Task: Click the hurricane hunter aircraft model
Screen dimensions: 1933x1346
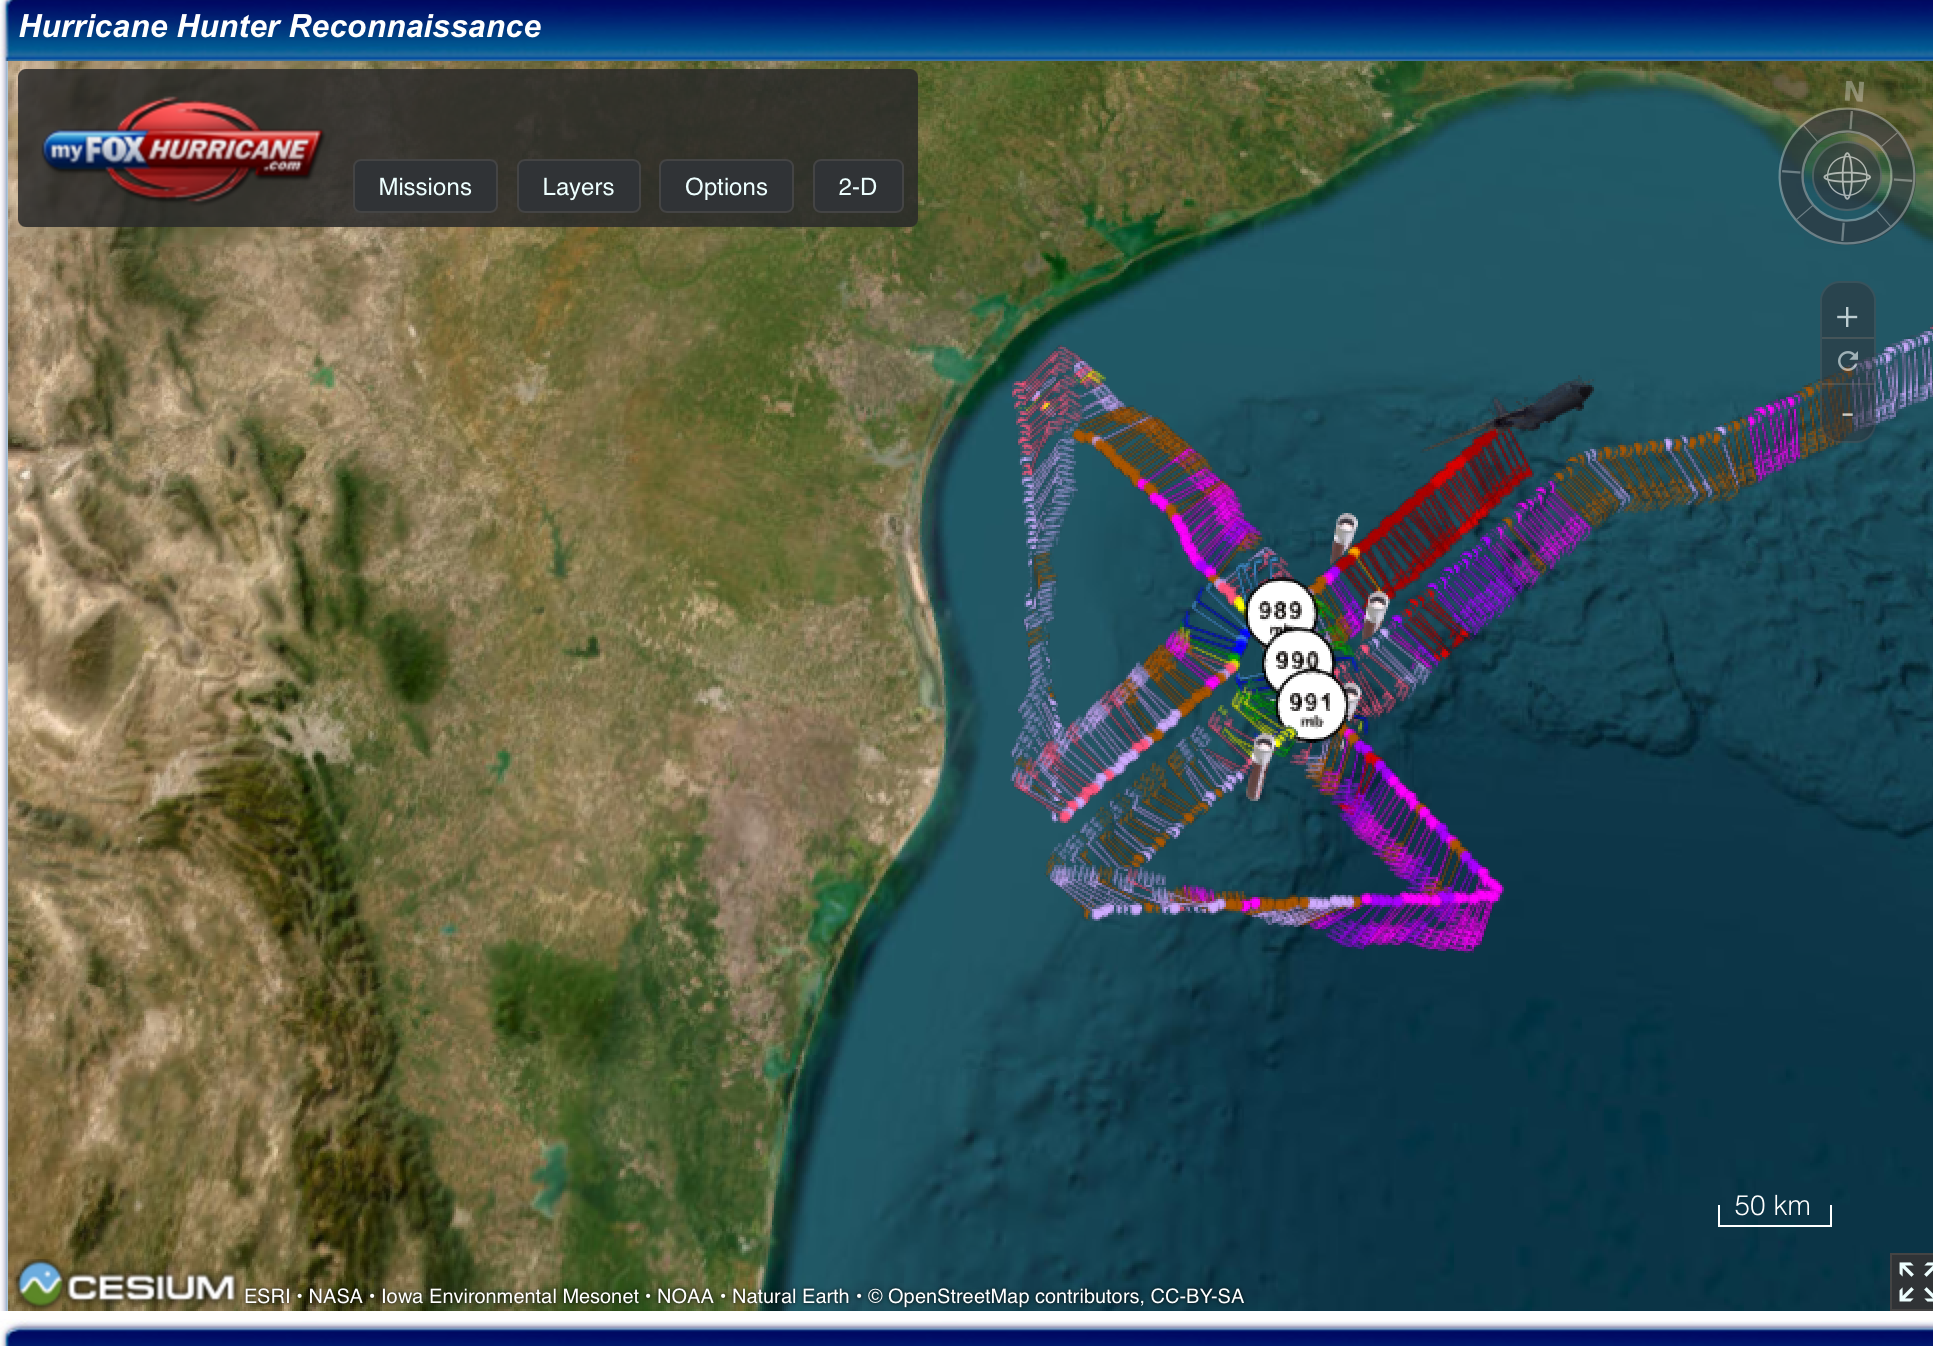Action: coord(1541,407)
